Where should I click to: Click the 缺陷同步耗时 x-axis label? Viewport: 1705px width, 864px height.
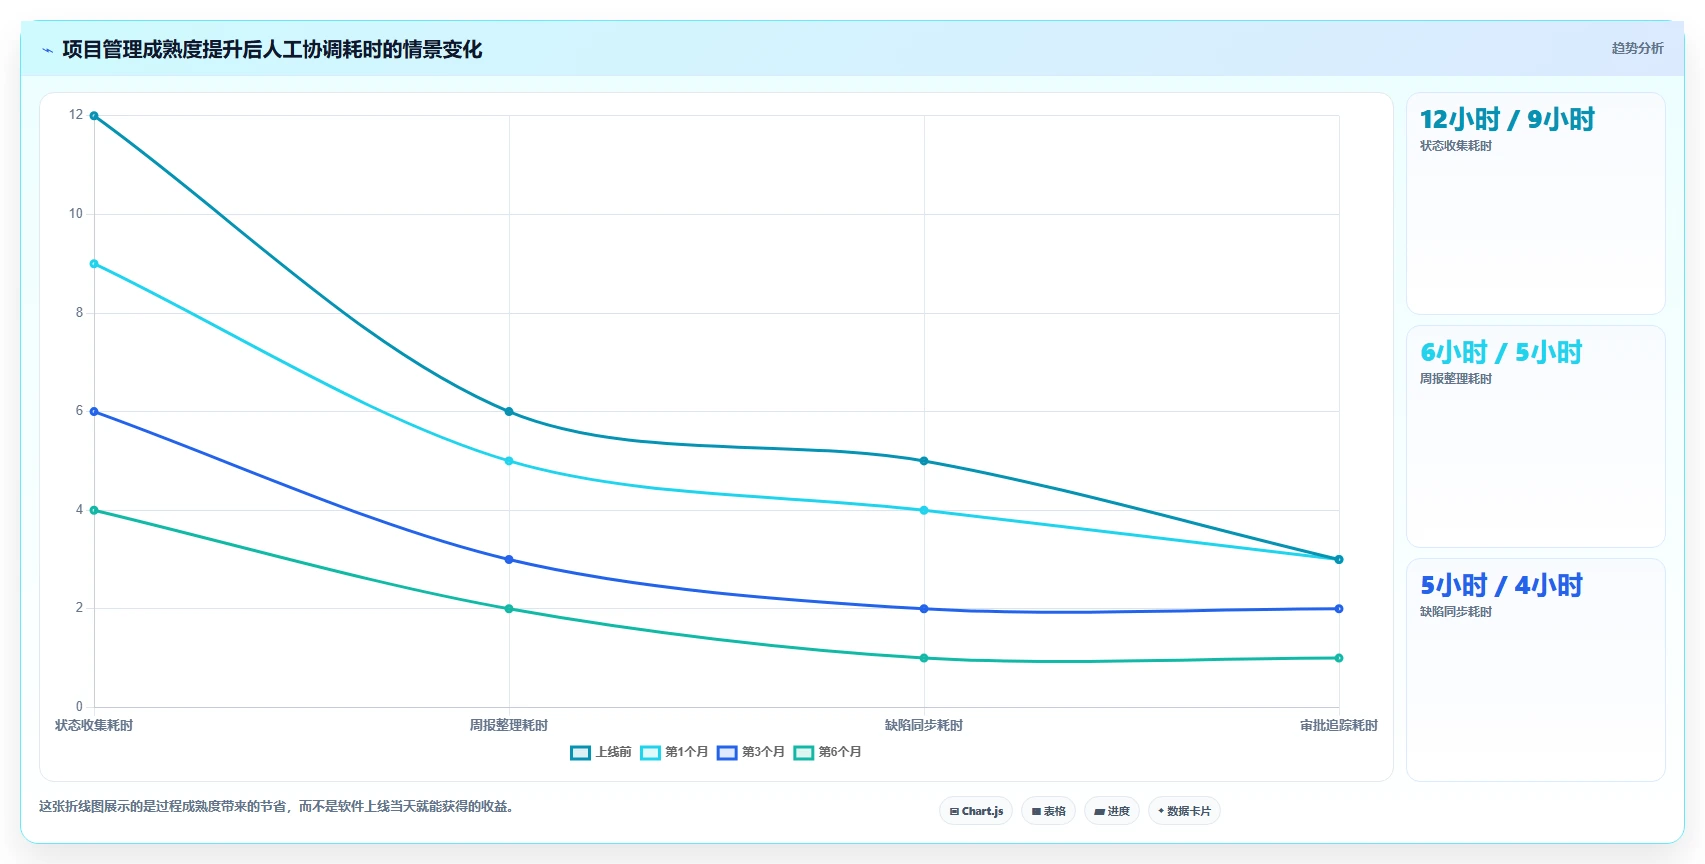pyautogui.click(x=924, y=726)
